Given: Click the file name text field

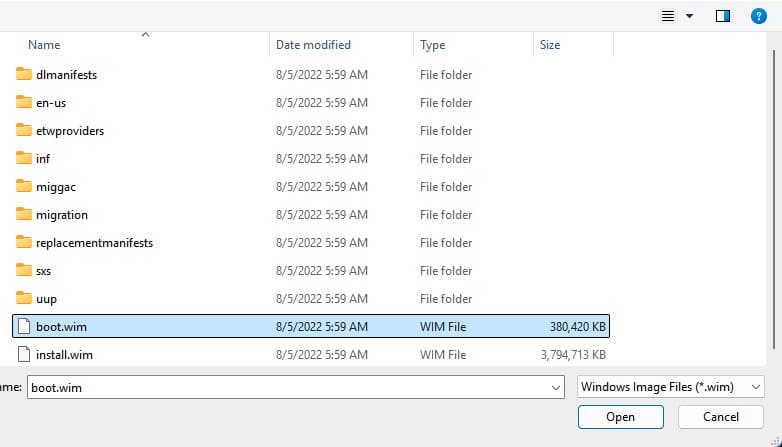Looking at the screenshot, I should pos(290,387).
